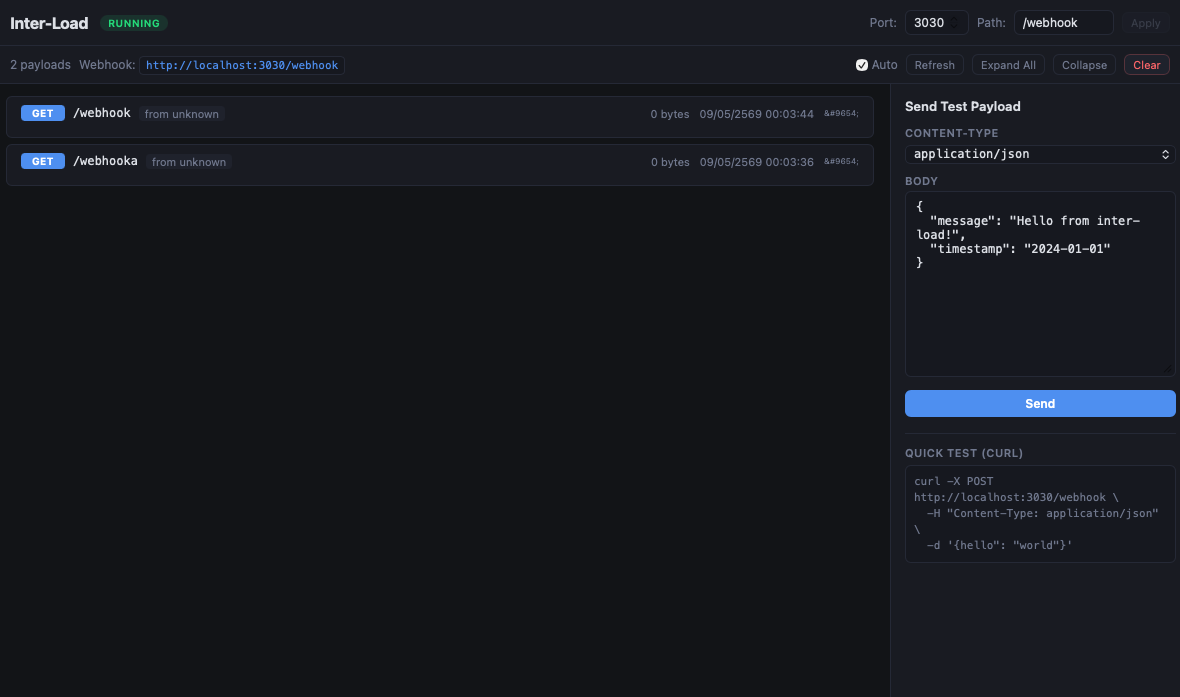Click the 09/05/2569 00:03:36 timestamp
Viewport: 1180px width, 697px height.
point(756,163)
